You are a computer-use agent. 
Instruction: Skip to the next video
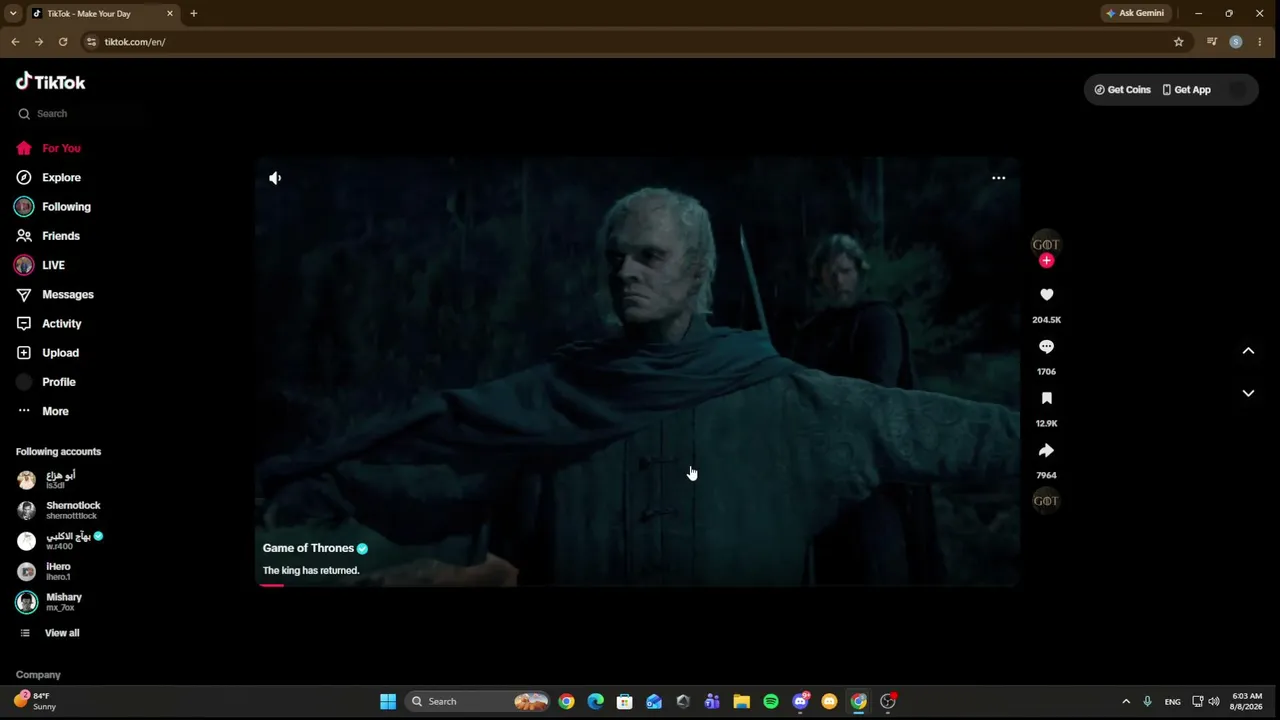coord(1248,394)
